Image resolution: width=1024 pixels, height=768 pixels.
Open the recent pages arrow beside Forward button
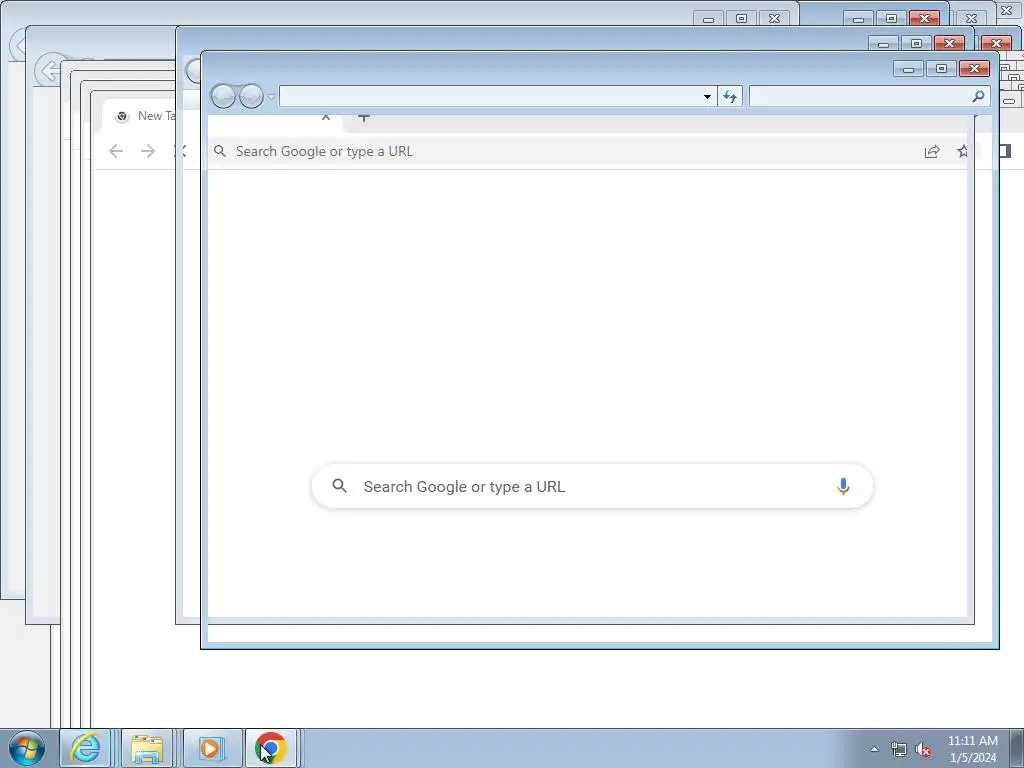coord(271,97)
